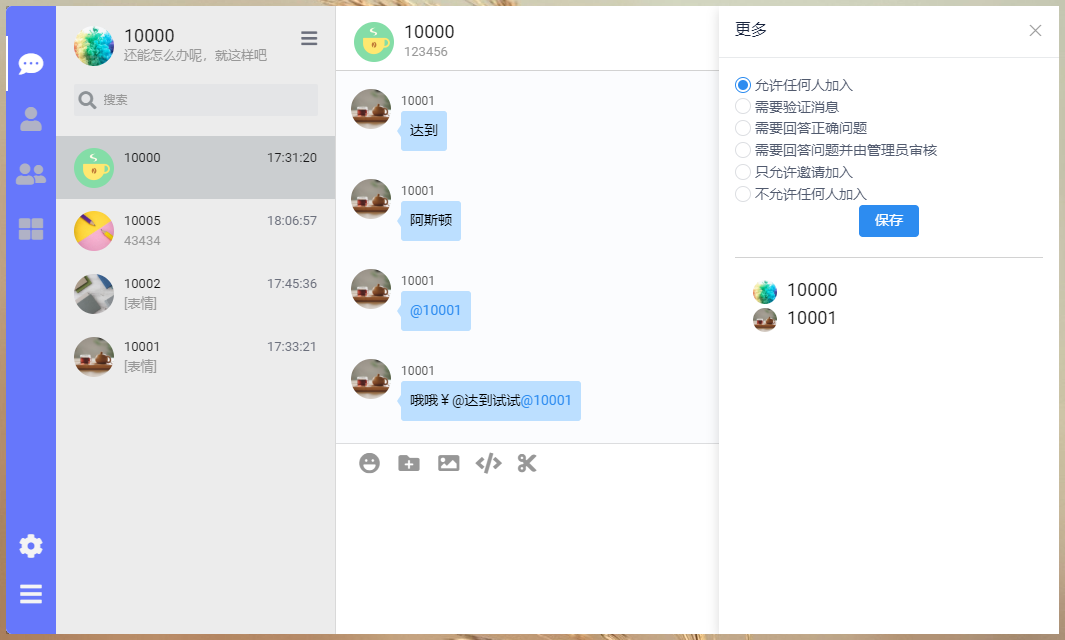The width and height of the screenshot is (1065, 640).
Task: Select "需要验证消息" radio option
Action: pyautogui.click(x=743, y=106)
